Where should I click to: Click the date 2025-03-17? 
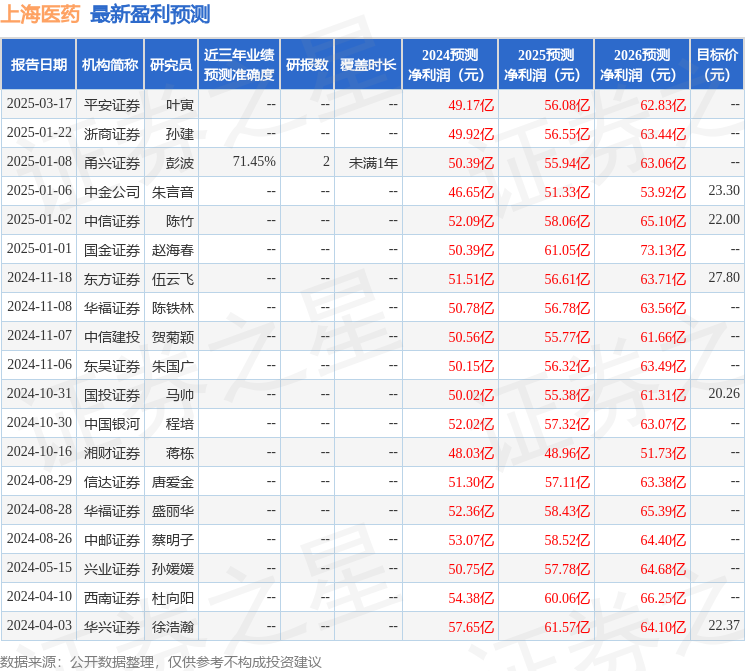(39, 104)
